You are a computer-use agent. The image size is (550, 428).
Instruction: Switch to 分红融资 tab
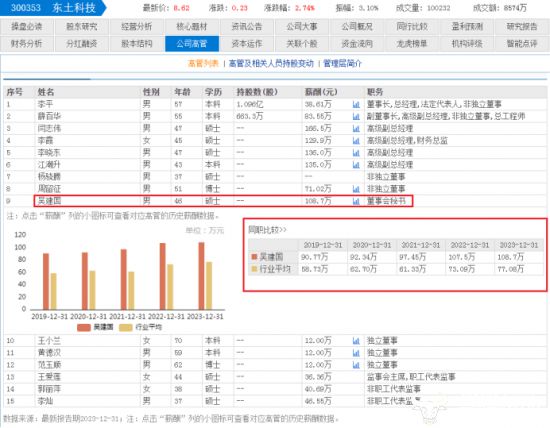(x=82, y=44)
